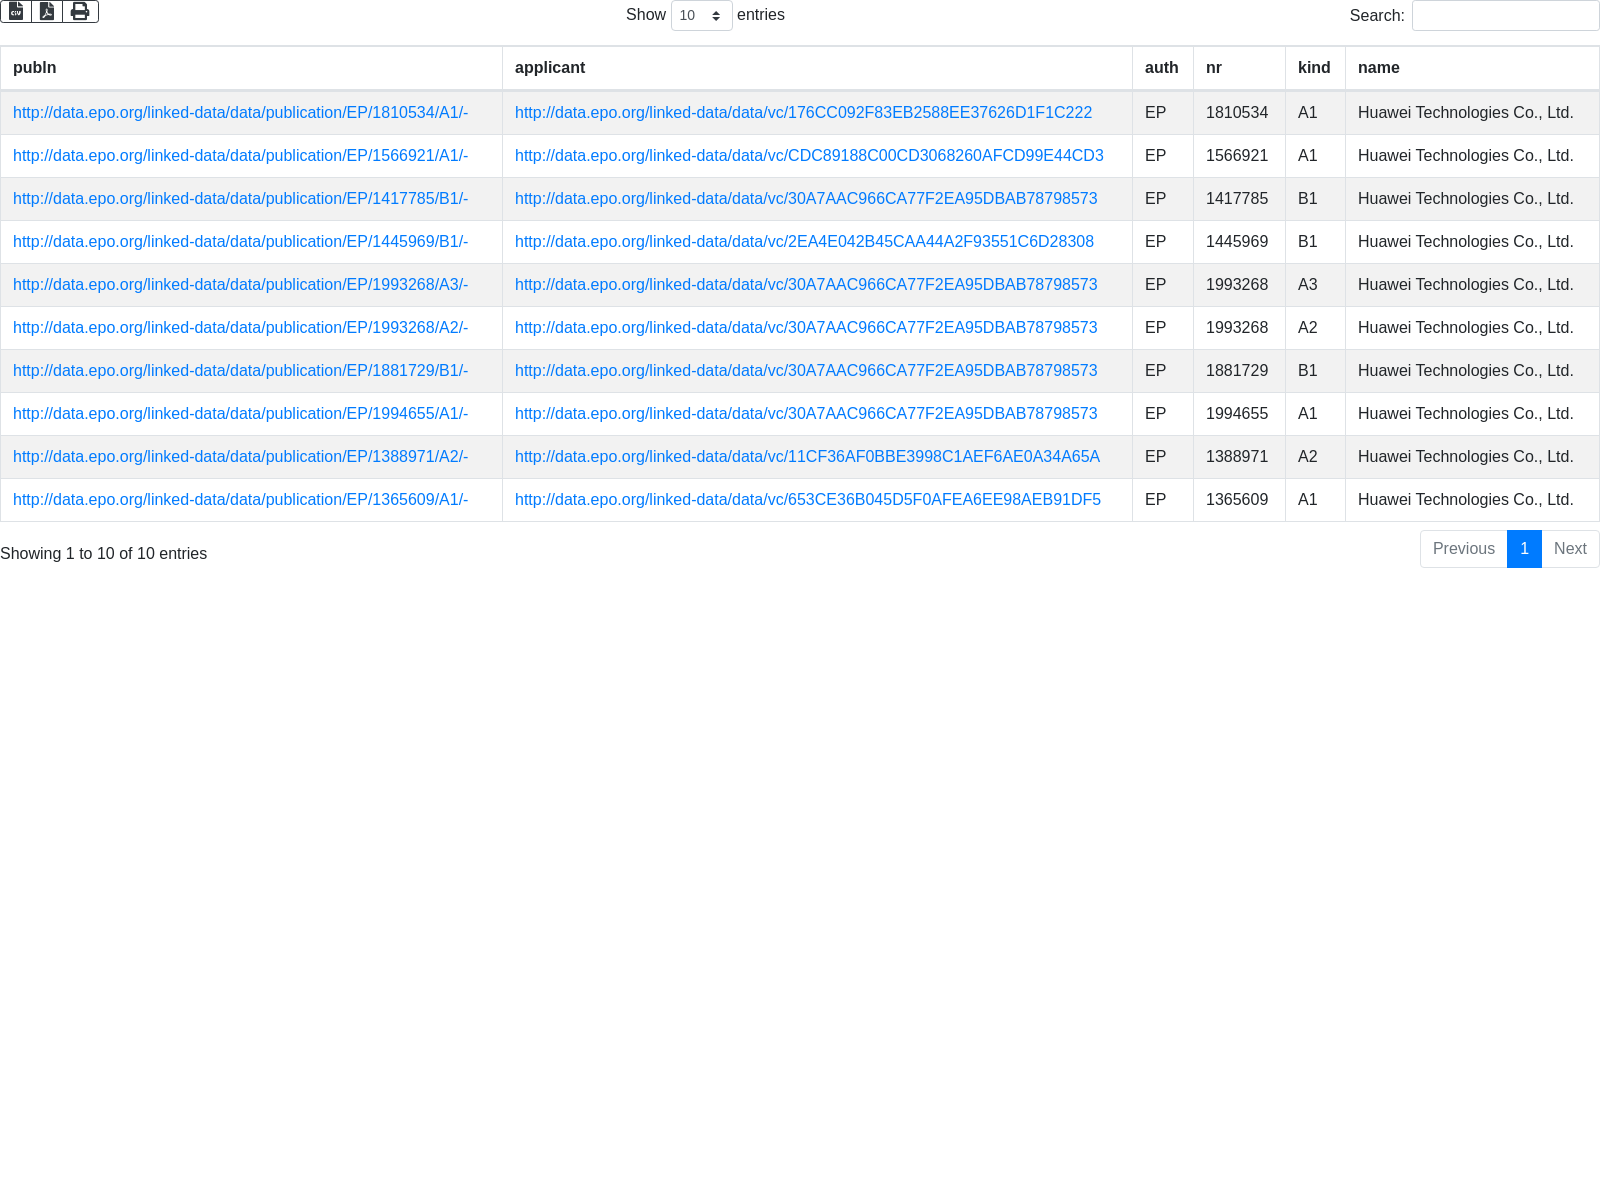Sort by the name column header
The image size is (1600, 1200).
pyautogui.click(x=1379, y=68)
